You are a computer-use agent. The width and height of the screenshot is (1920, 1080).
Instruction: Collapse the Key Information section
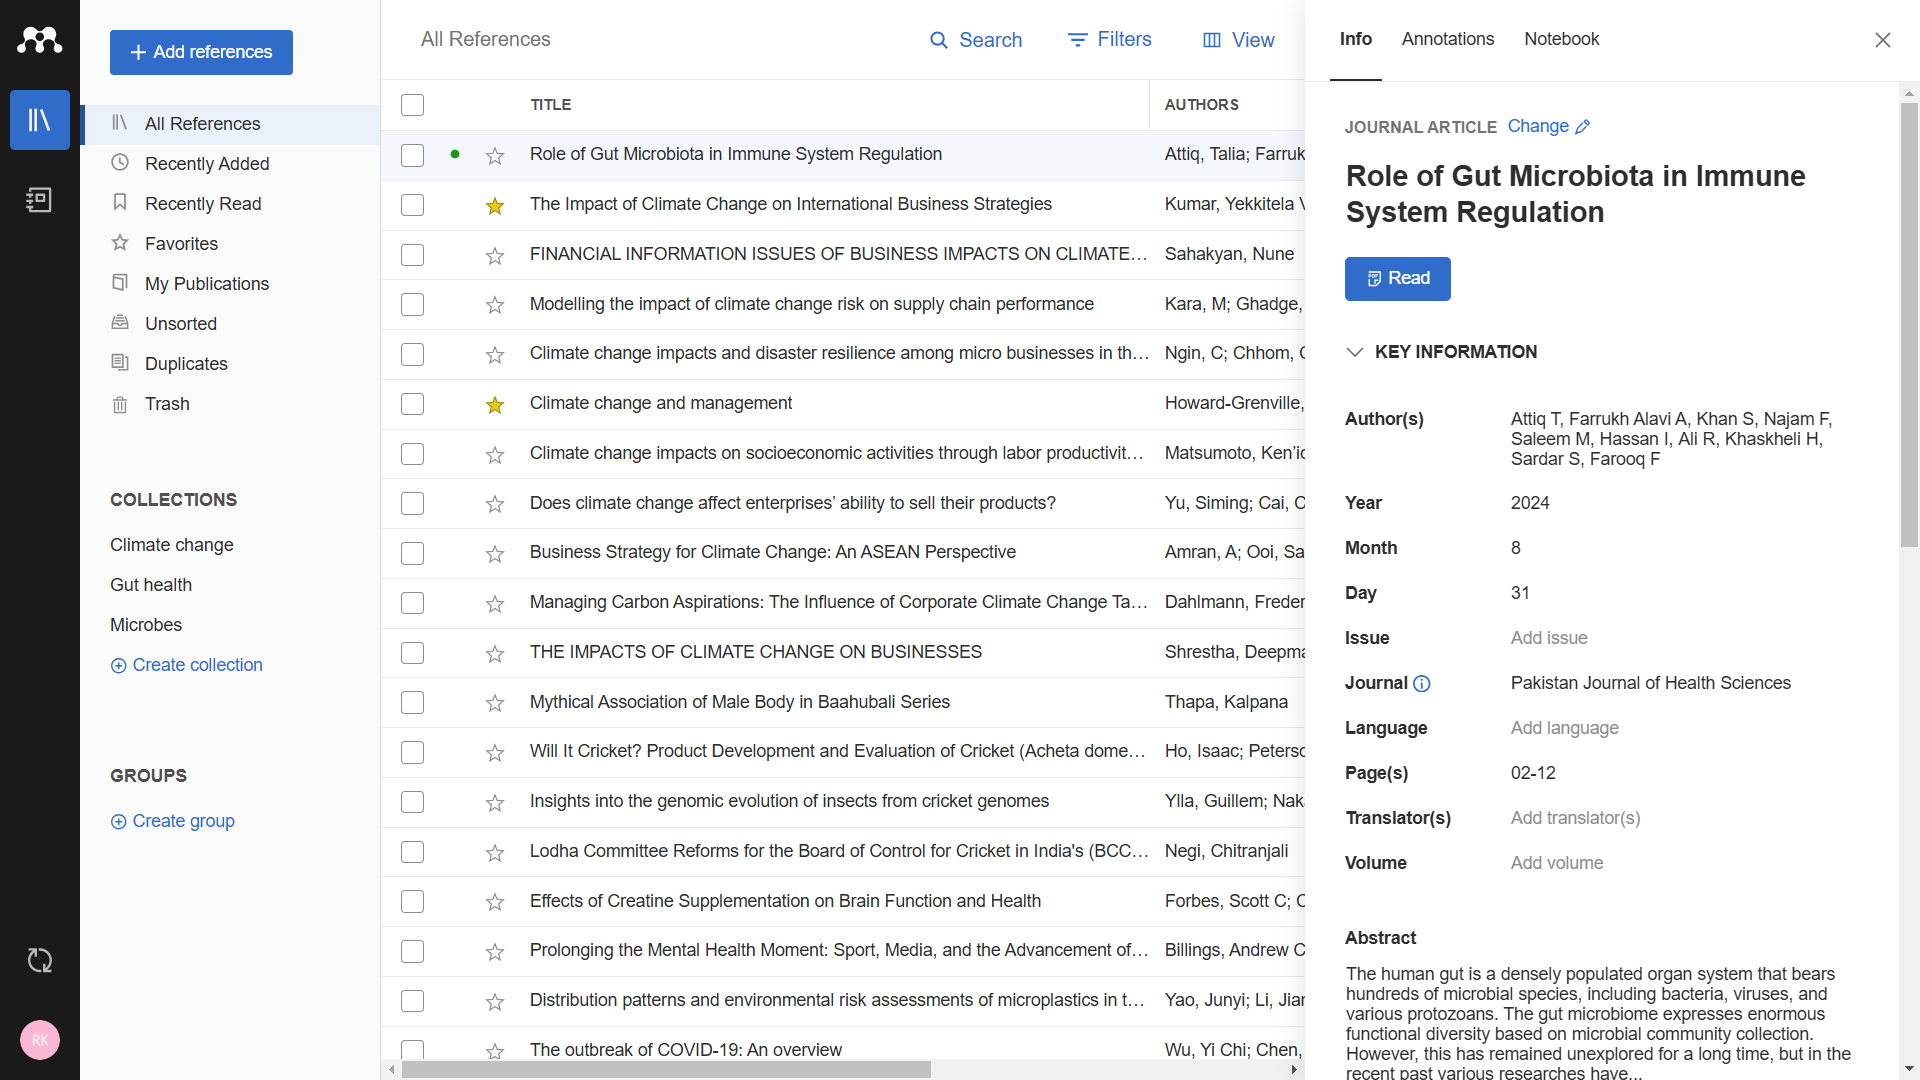pos(1355,352)
